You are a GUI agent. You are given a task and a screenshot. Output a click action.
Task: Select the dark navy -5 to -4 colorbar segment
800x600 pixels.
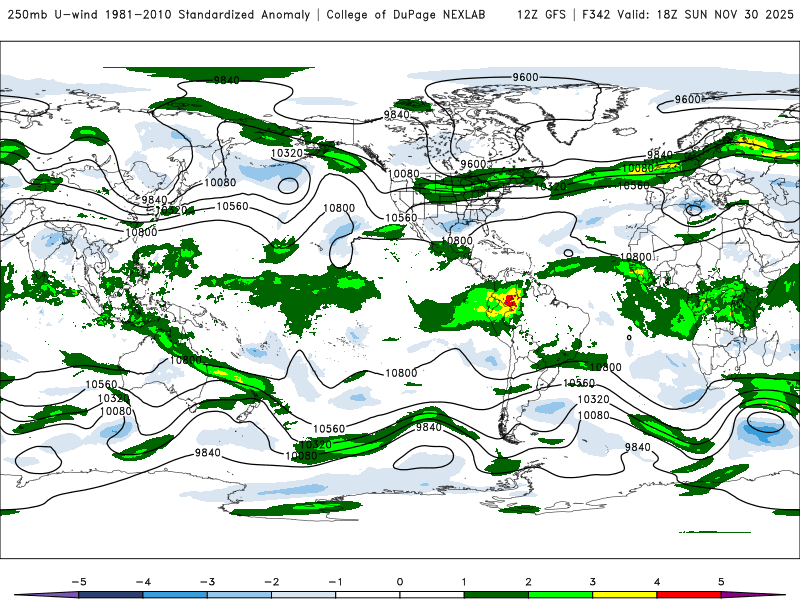111,595
